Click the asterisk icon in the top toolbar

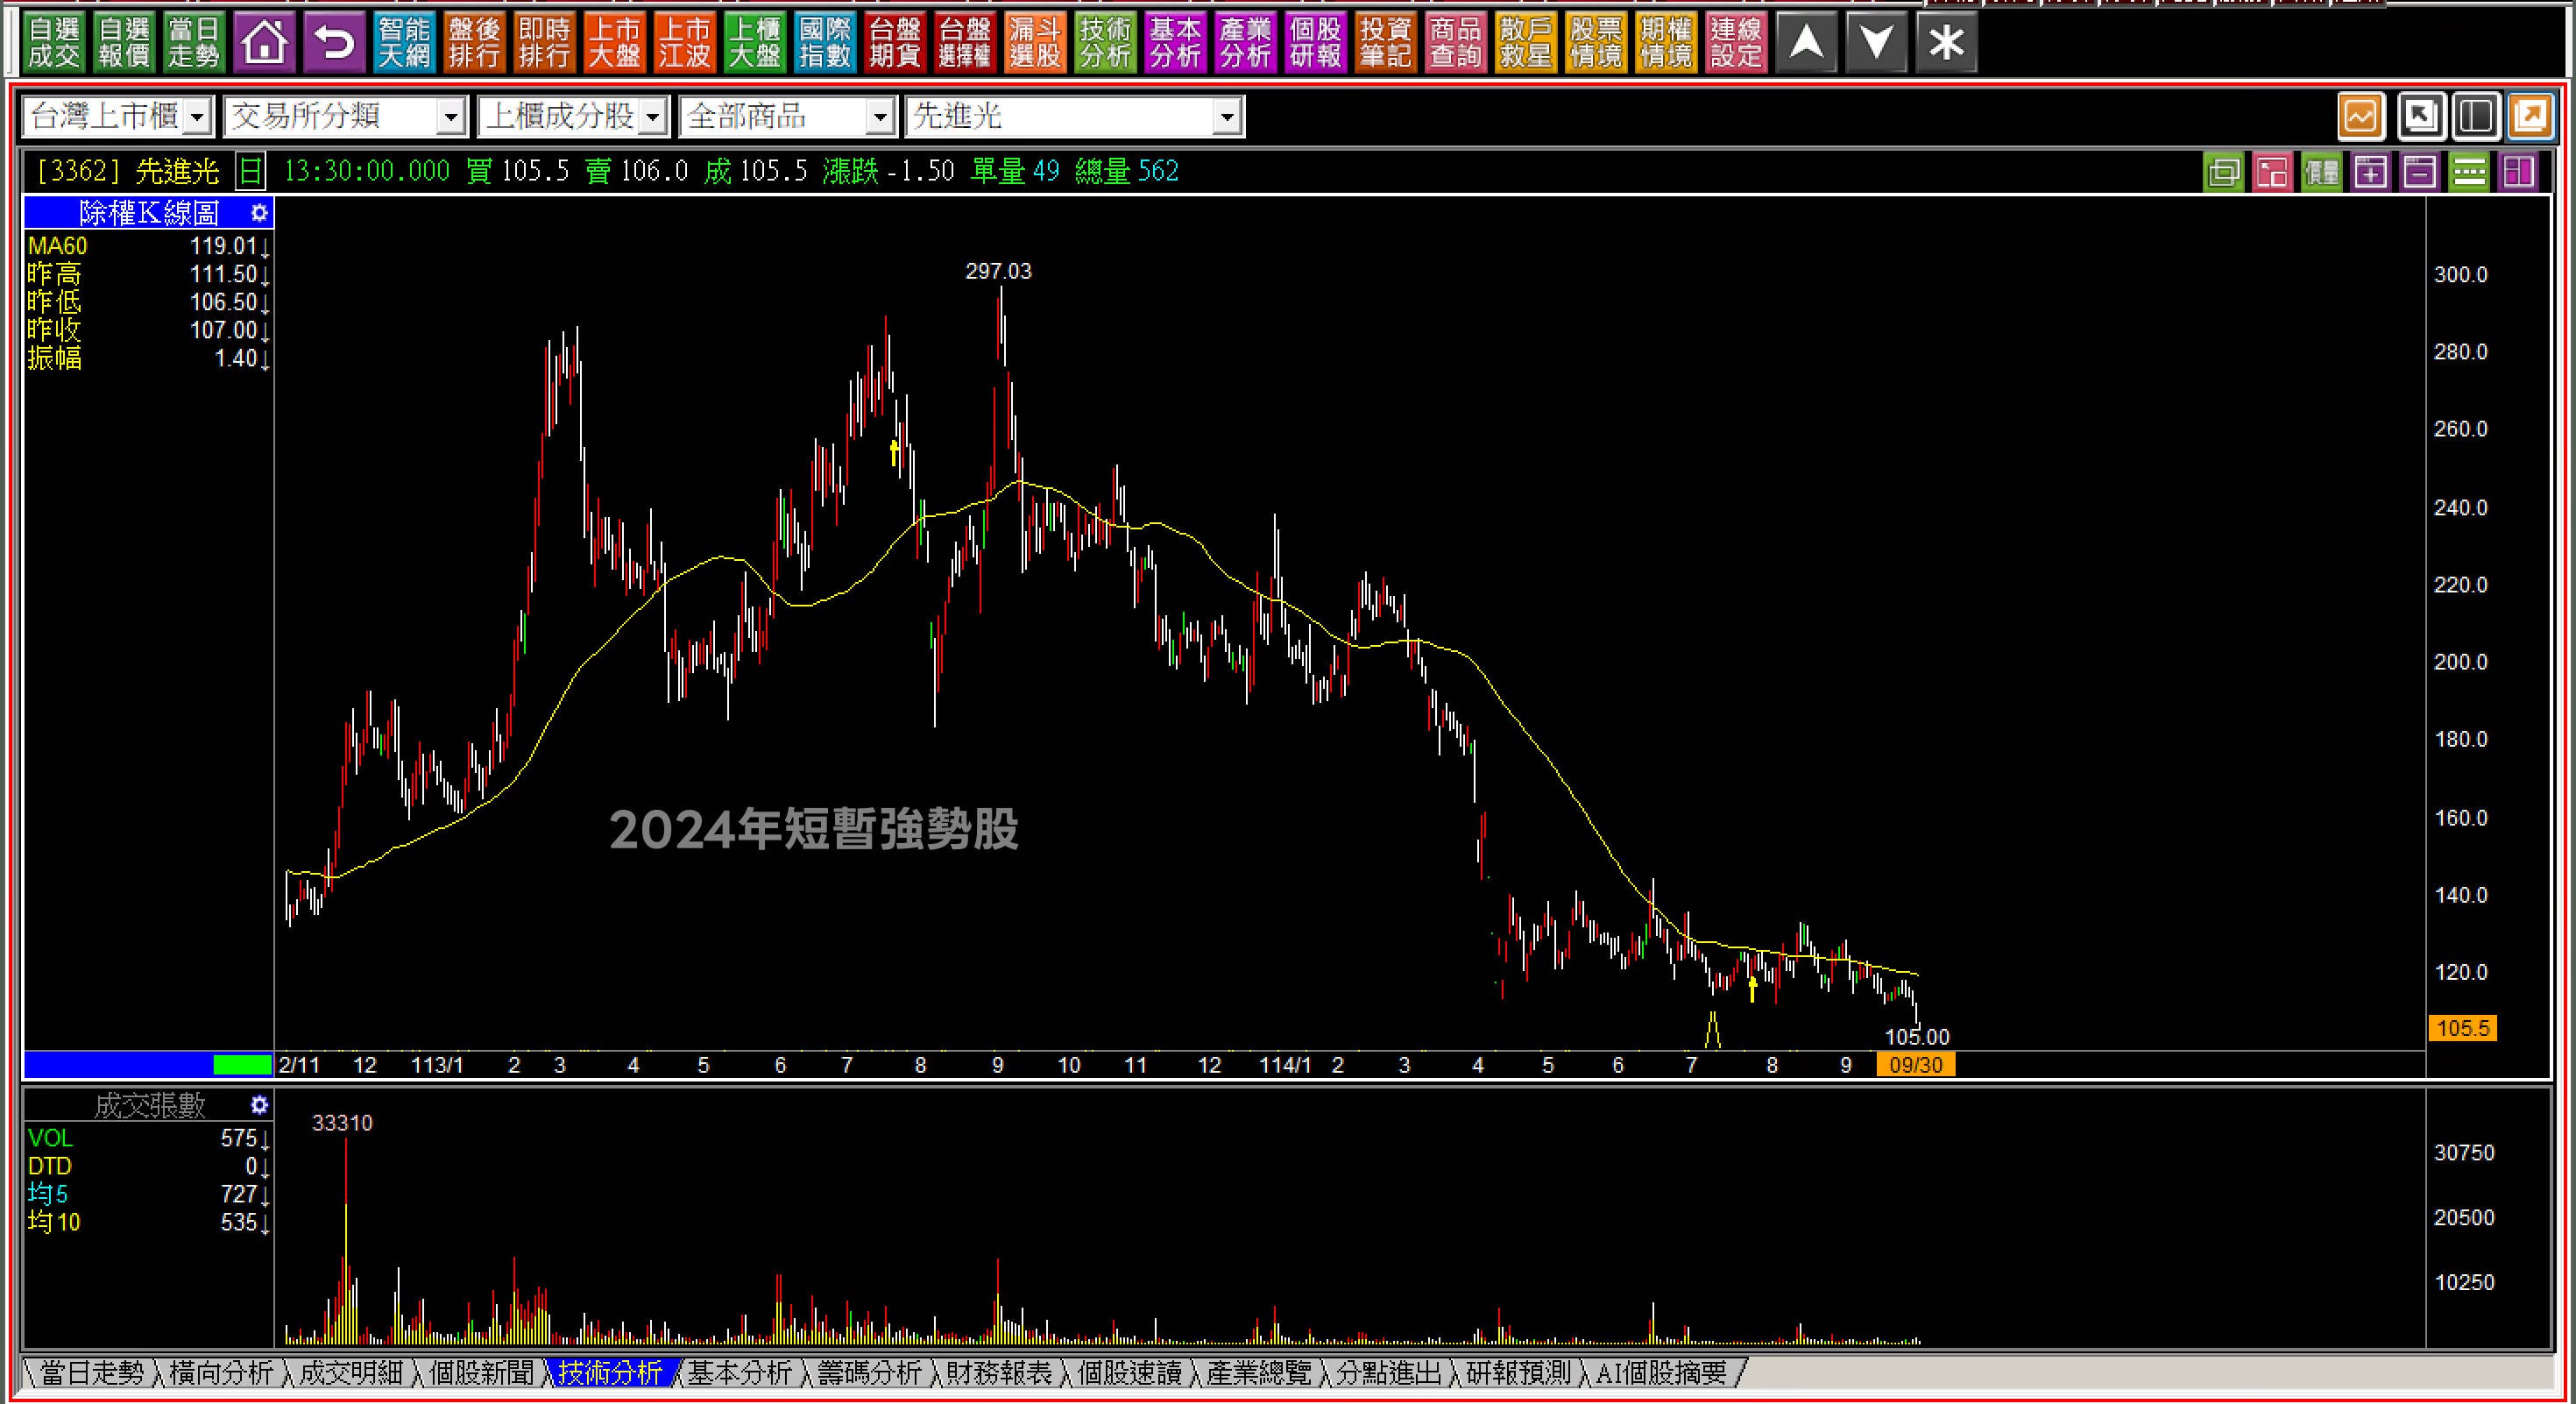point(1946,42)
